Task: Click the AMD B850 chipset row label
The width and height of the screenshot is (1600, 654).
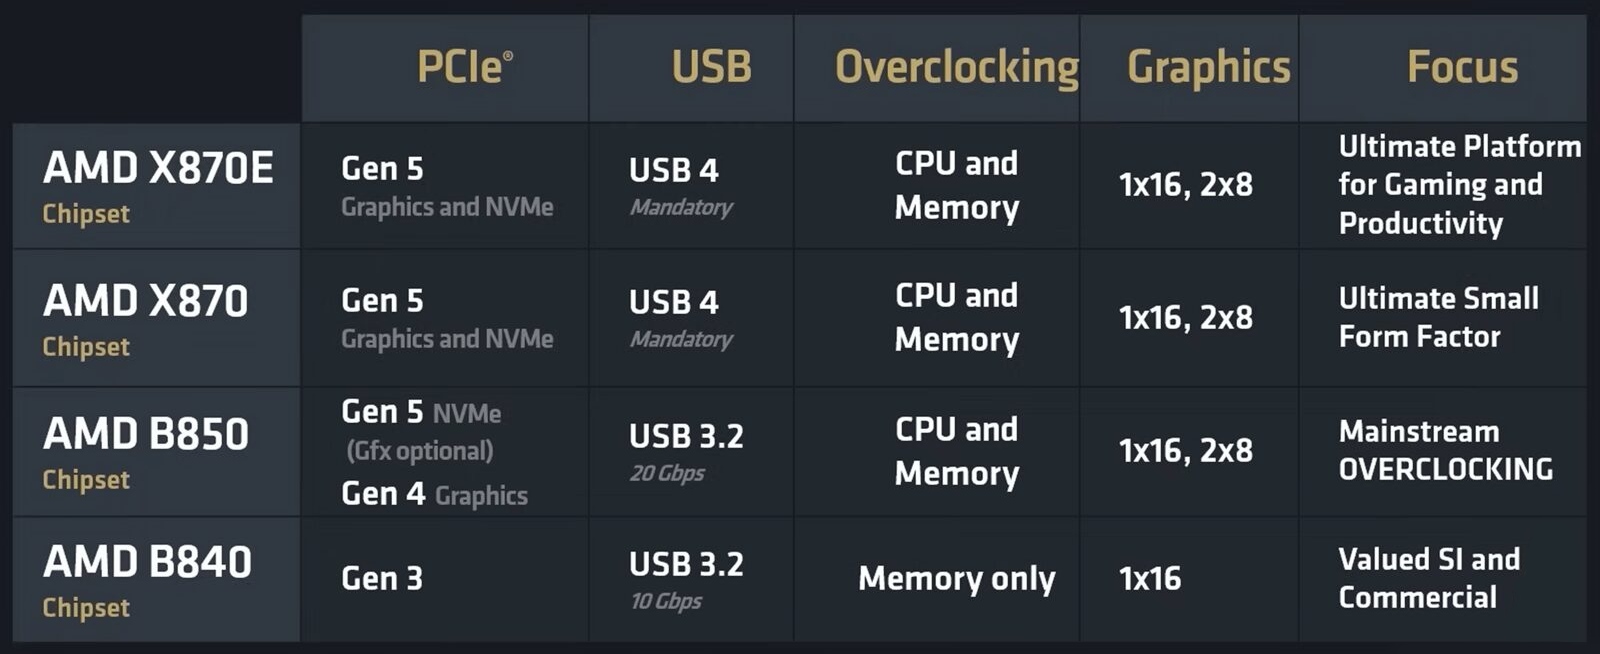Action: 145,452
